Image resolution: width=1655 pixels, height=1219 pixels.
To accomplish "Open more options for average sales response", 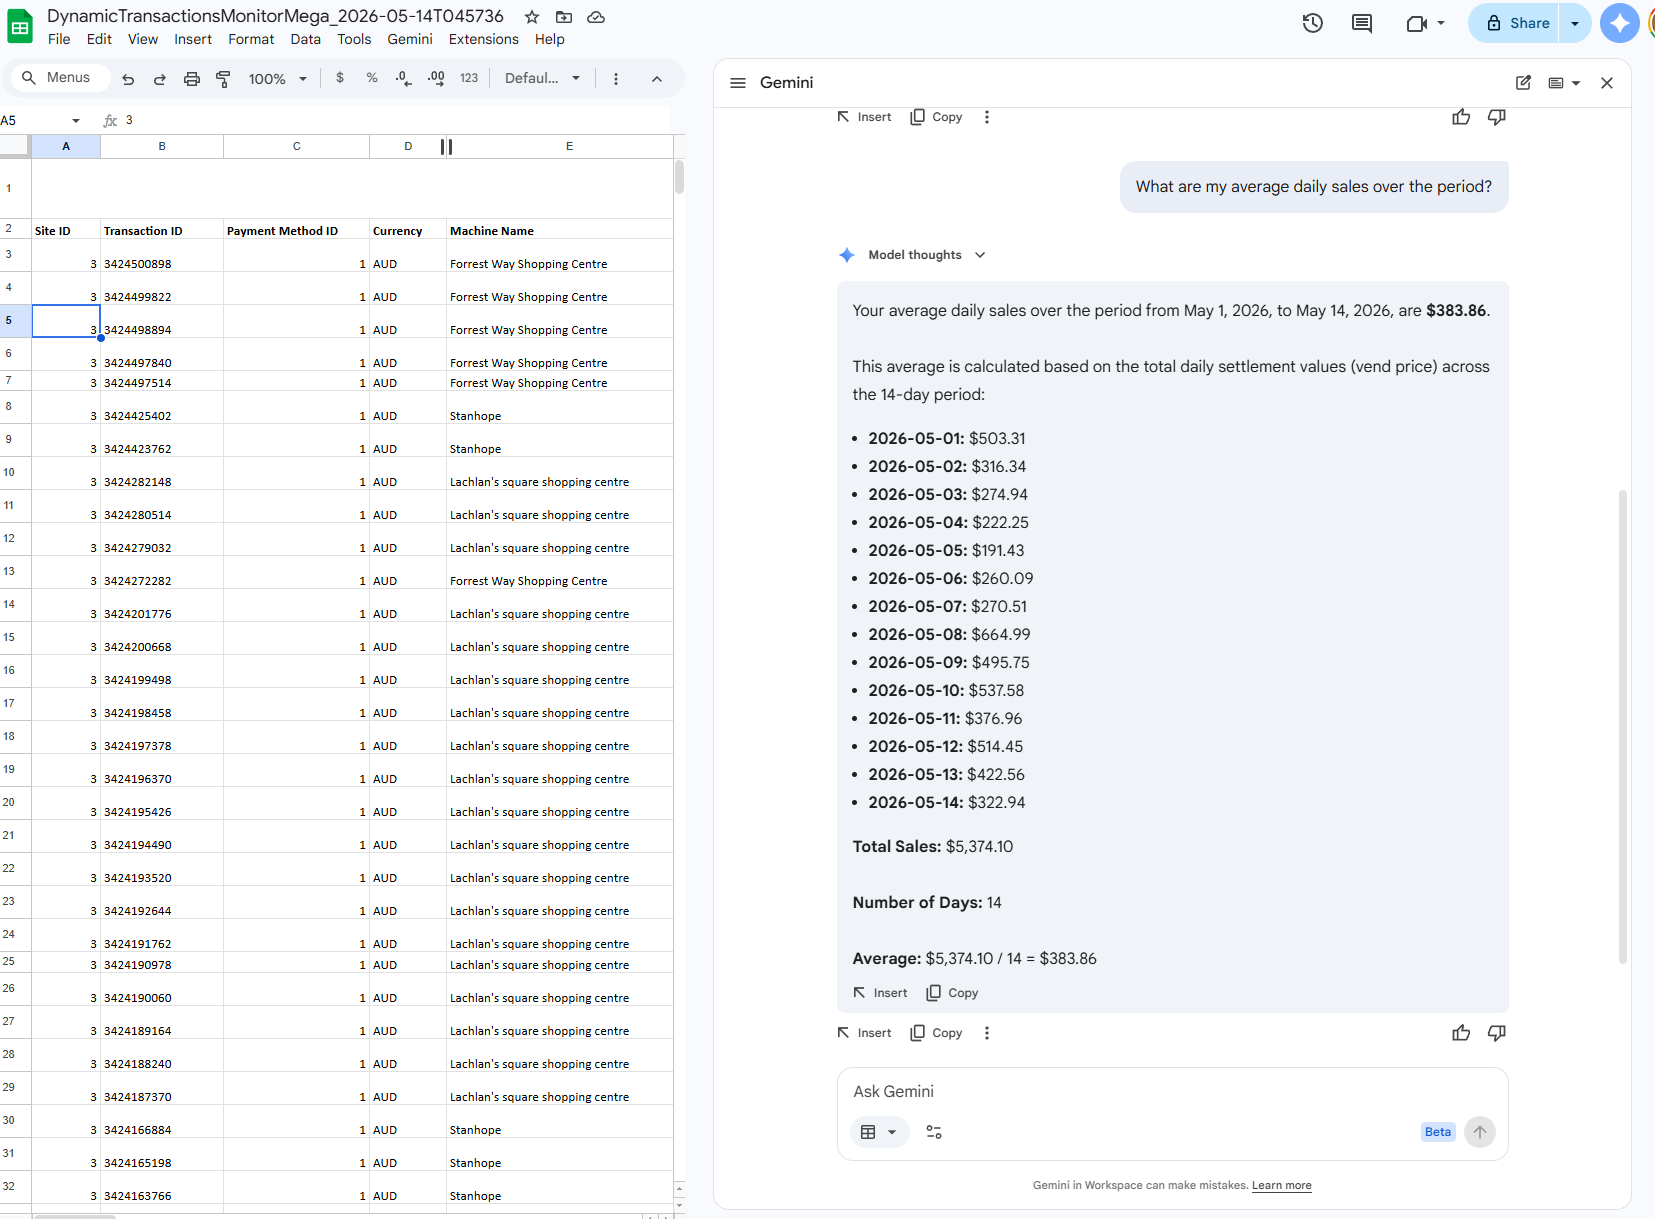I will (987, 1033).
